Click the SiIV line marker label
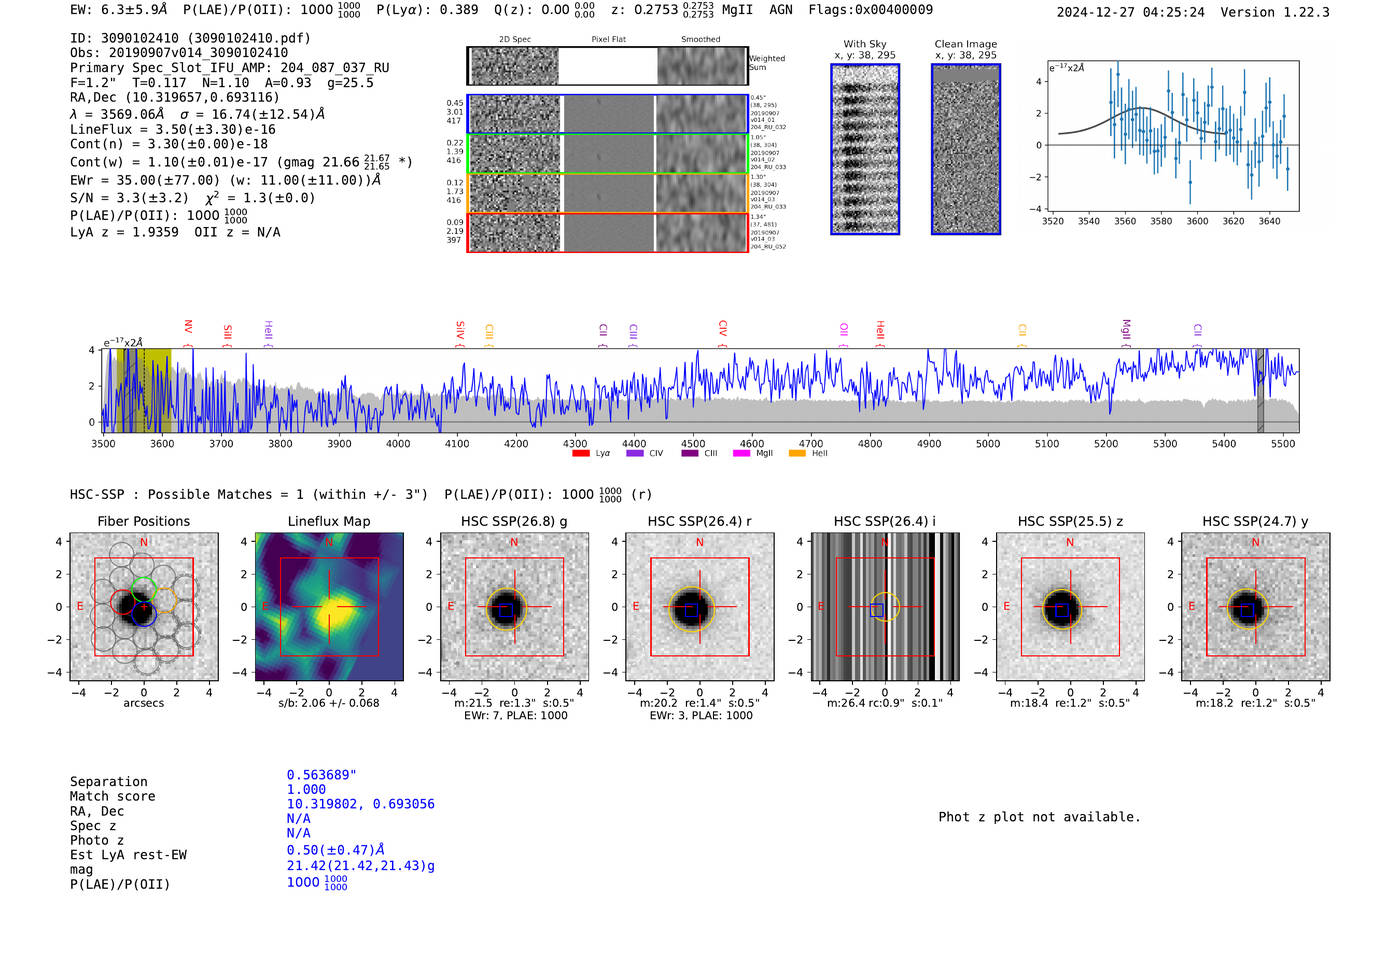 point(460,330)
